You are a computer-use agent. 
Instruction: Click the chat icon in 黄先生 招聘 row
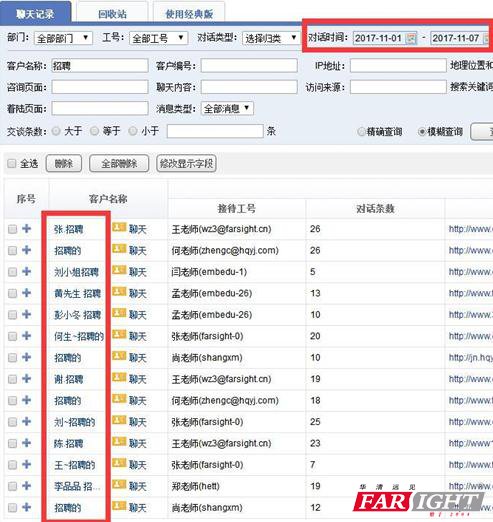coord(119,292)
